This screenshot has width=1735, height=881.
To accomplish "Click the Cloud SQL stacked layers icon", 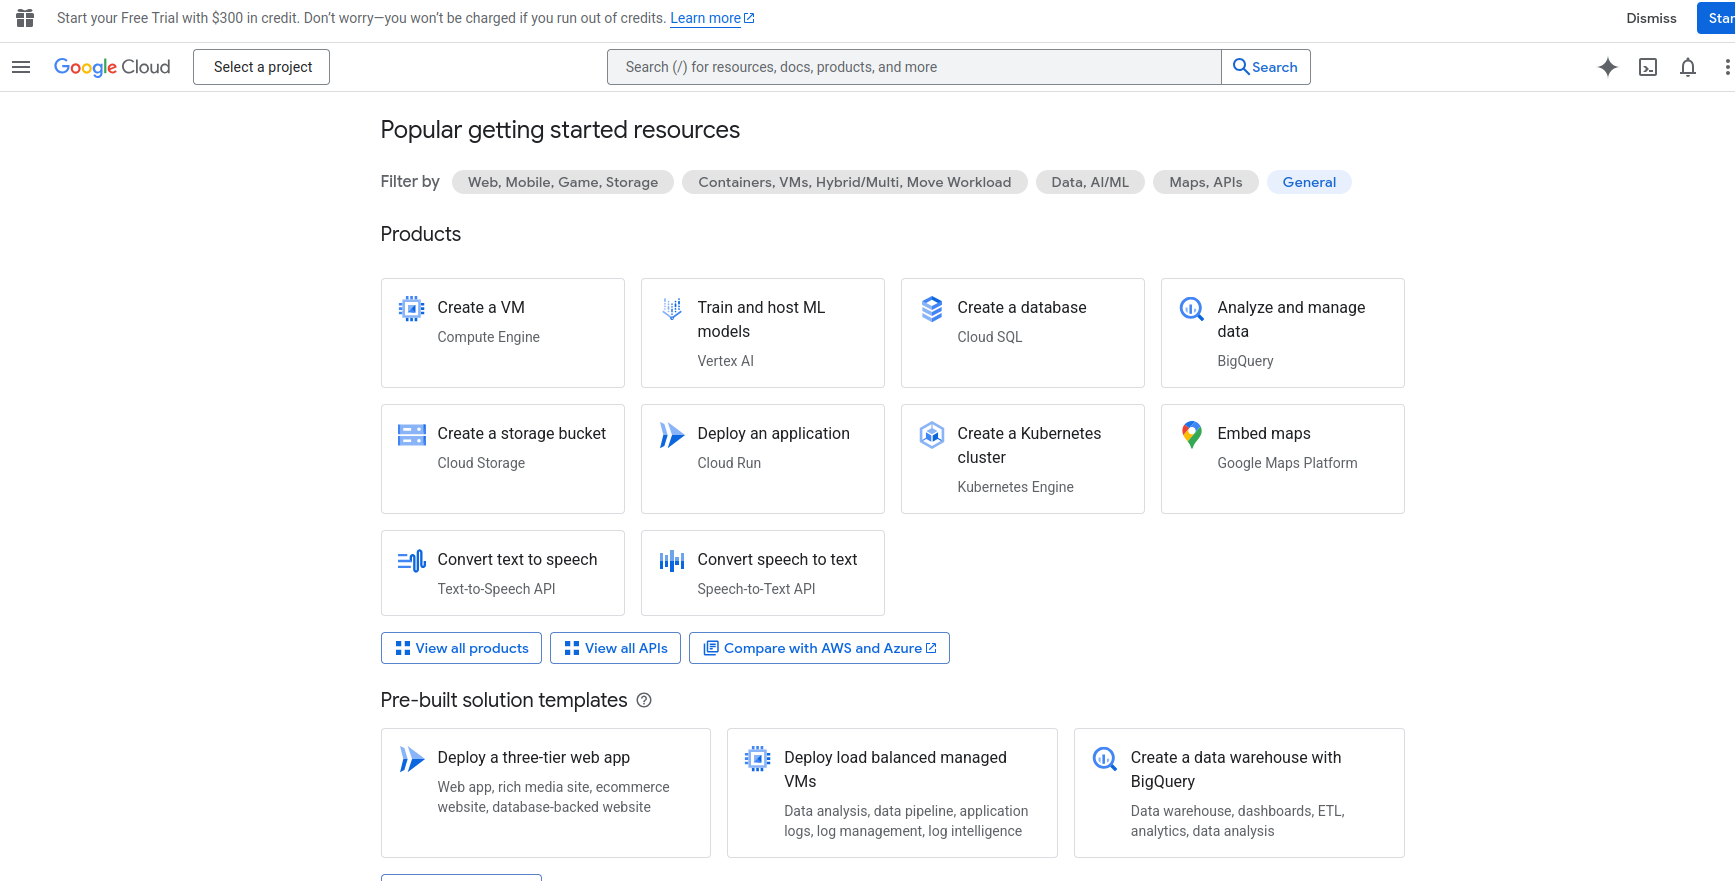I will [932, 309].
